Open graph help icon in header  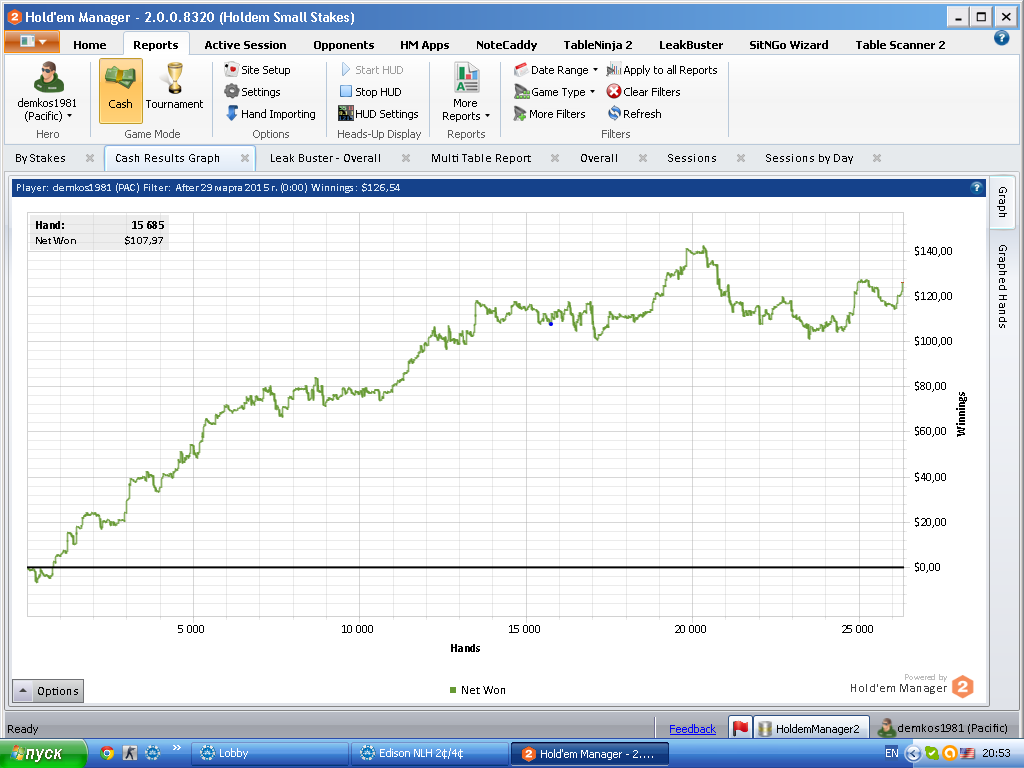[976, 187]
